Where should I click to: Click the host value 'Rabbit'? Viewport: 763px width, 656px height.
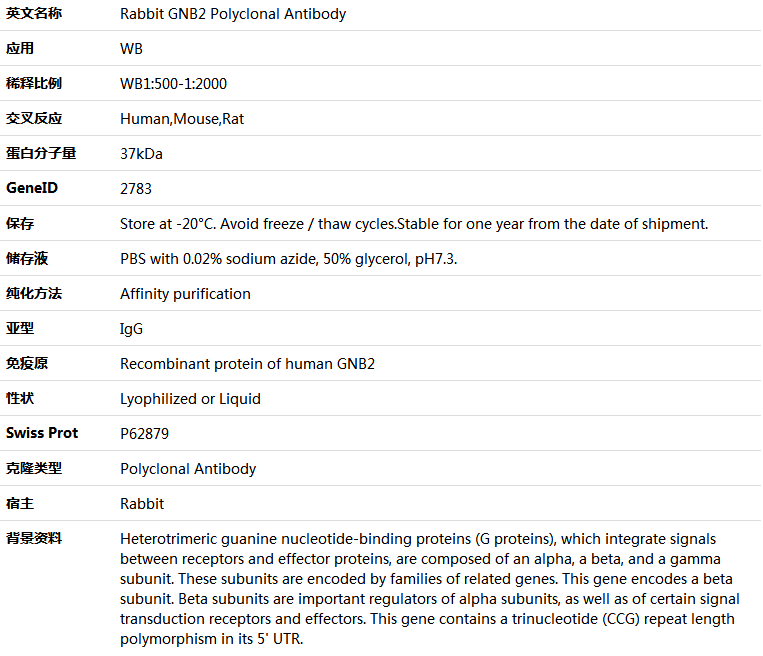click(142, 504)
